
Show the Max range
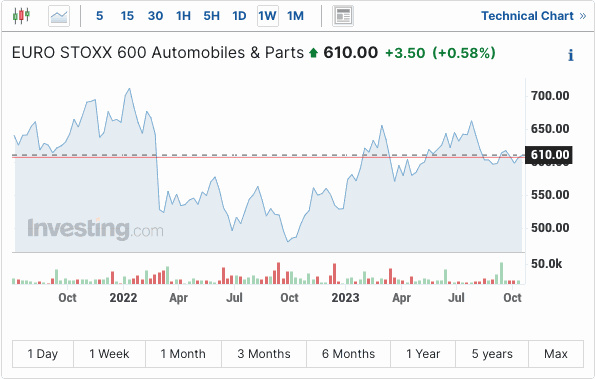pos(556,354)
